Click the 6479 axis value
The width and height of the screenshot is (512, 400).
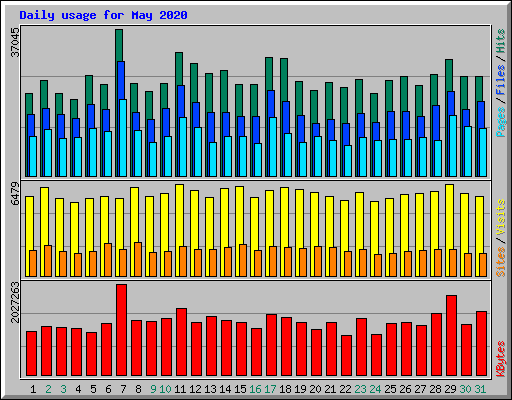[x=15, y=193]
